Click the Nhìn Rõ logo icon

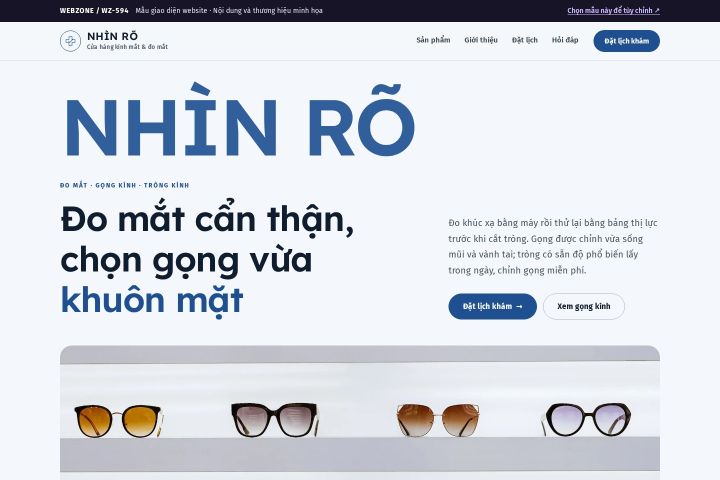pyautogui.click(x=70, y=41)
